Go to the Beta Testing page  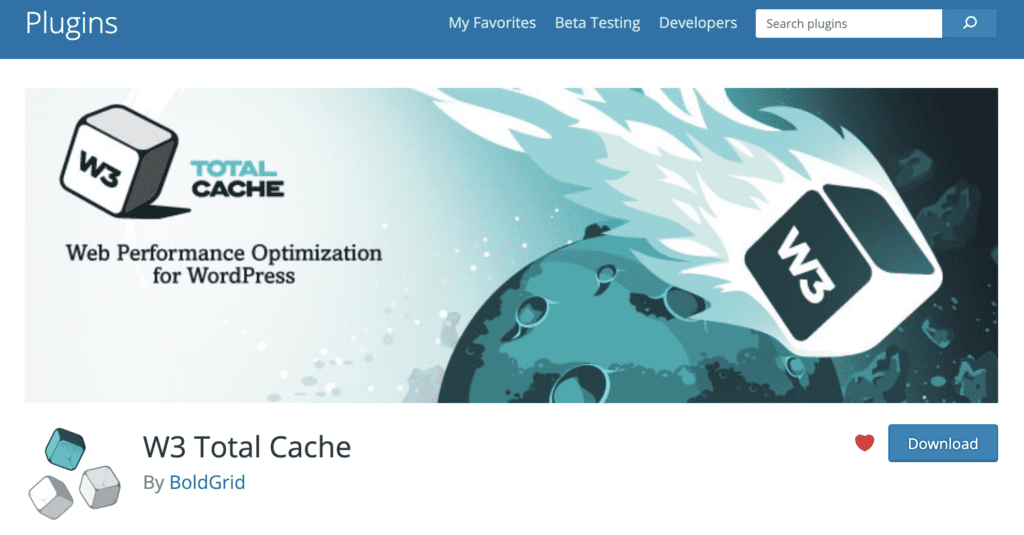pos(597,23)
